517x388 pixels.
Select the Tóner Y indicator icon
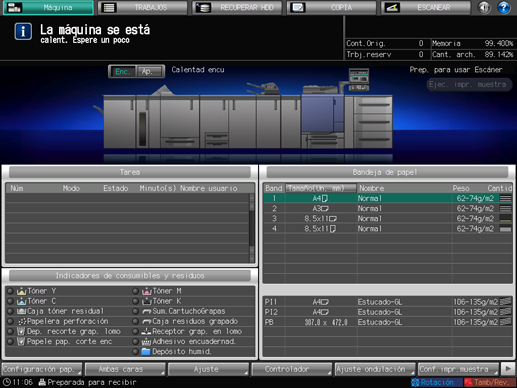tap(22, 291)
